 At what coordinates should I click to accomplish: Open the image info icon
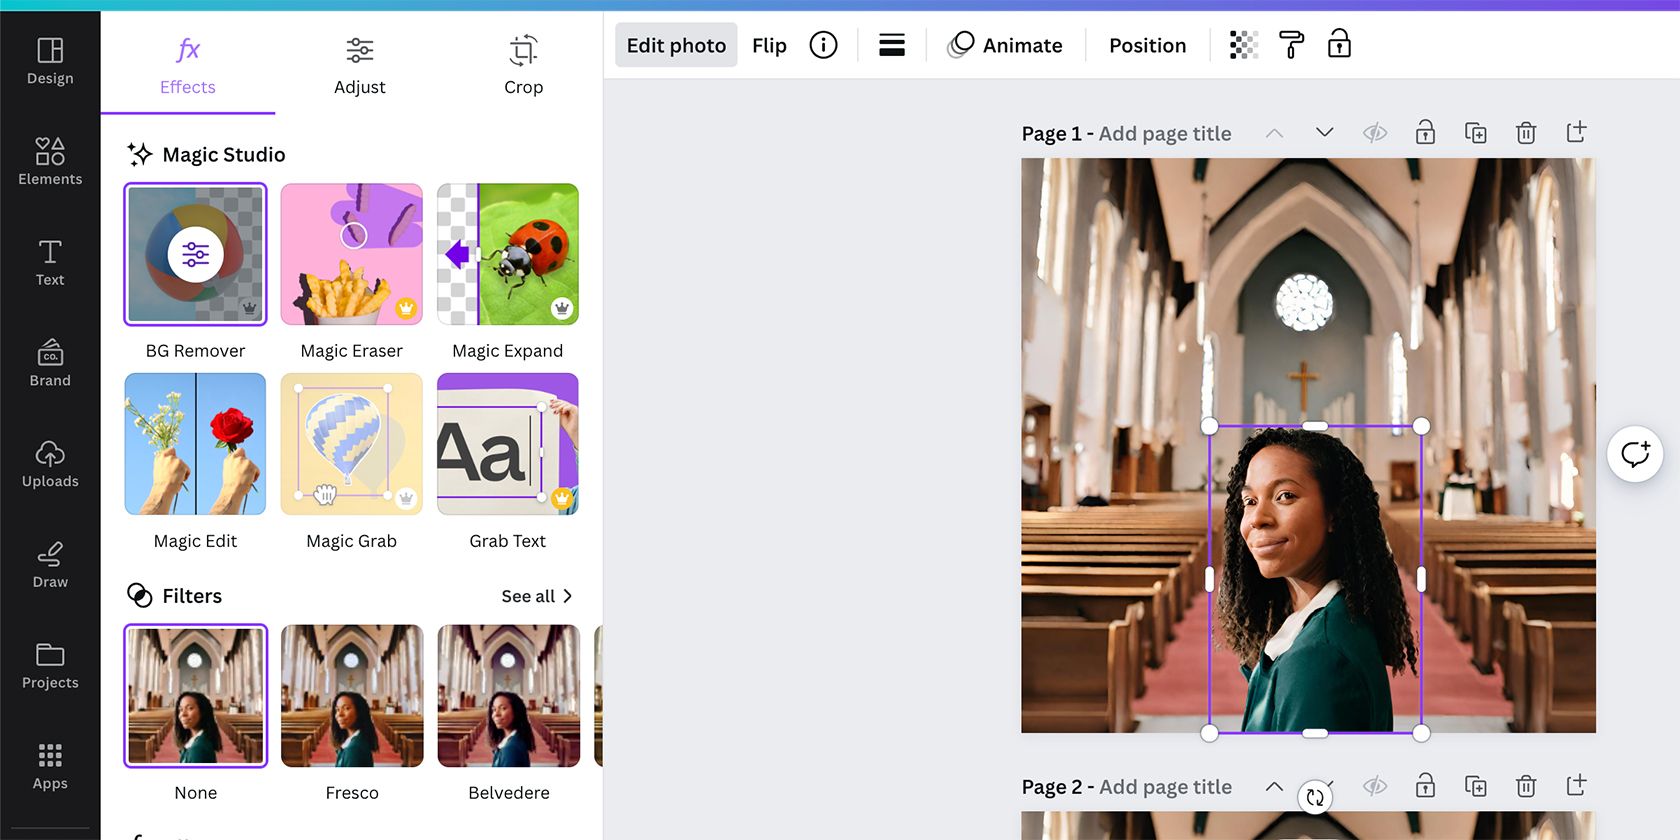click(823, 45)
